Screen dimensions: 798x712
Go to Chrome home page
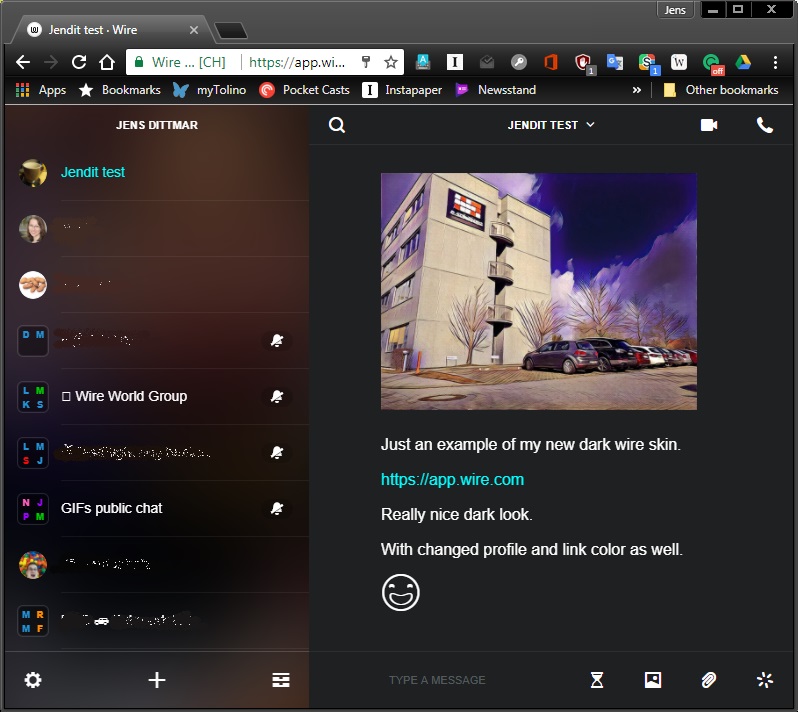[107, 62]
